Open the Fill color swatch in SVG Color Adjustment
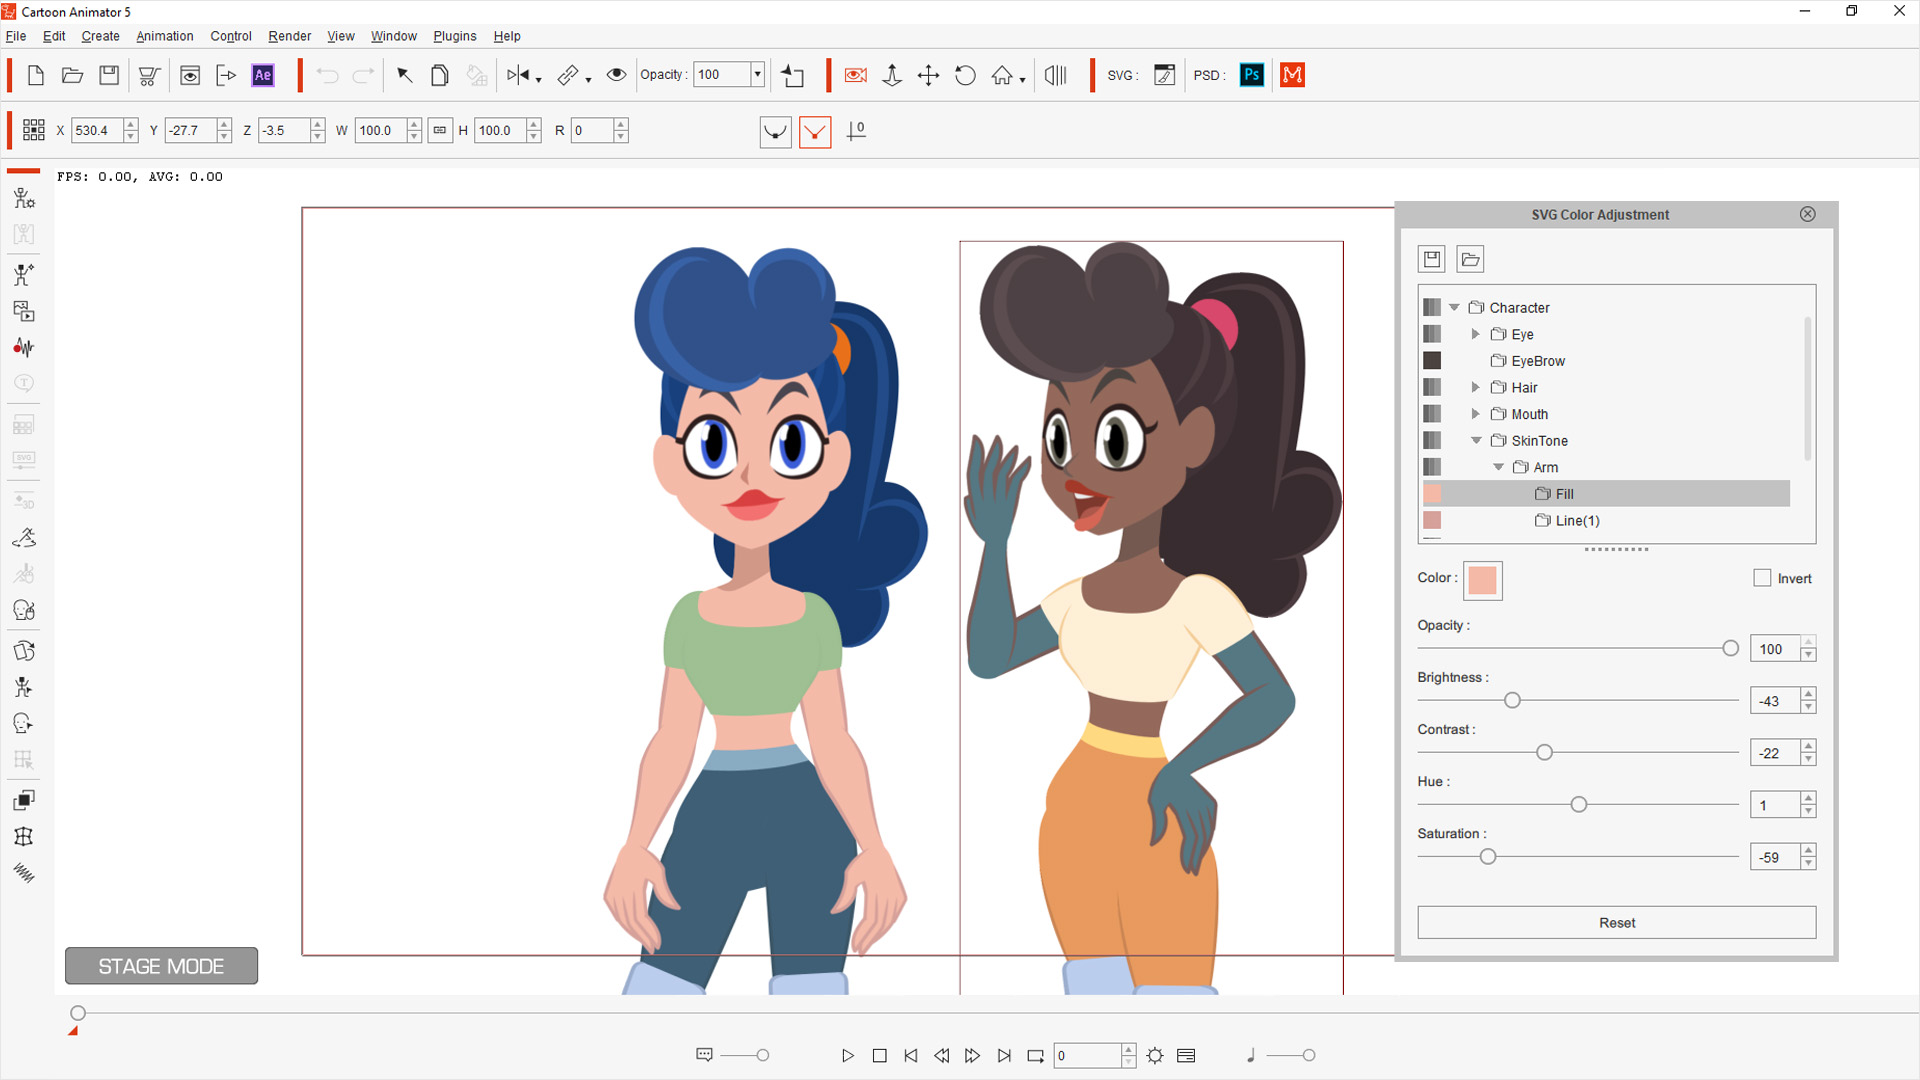1920x1080 pixels. point(1483,580)
